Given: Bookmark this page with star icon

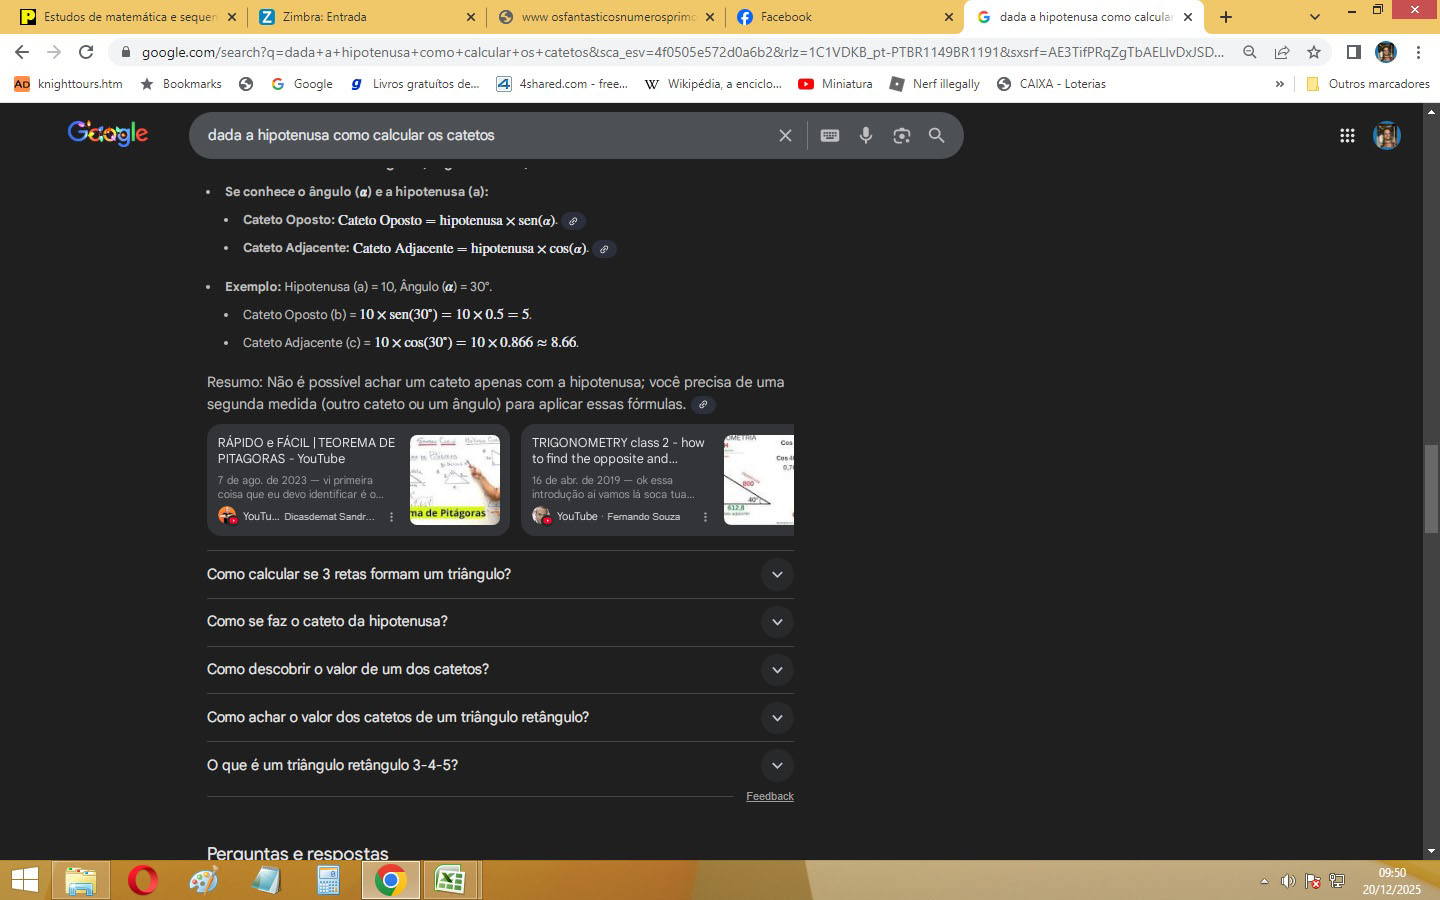Looking at the screenshot, I should point(1314,52).
